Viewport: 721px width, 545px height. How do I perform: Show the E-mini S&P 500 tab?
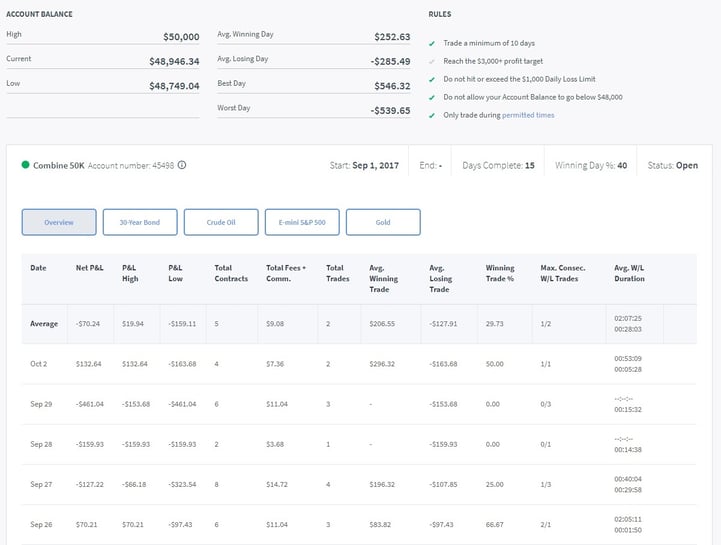pyautogui.click(x=302, y=222)
